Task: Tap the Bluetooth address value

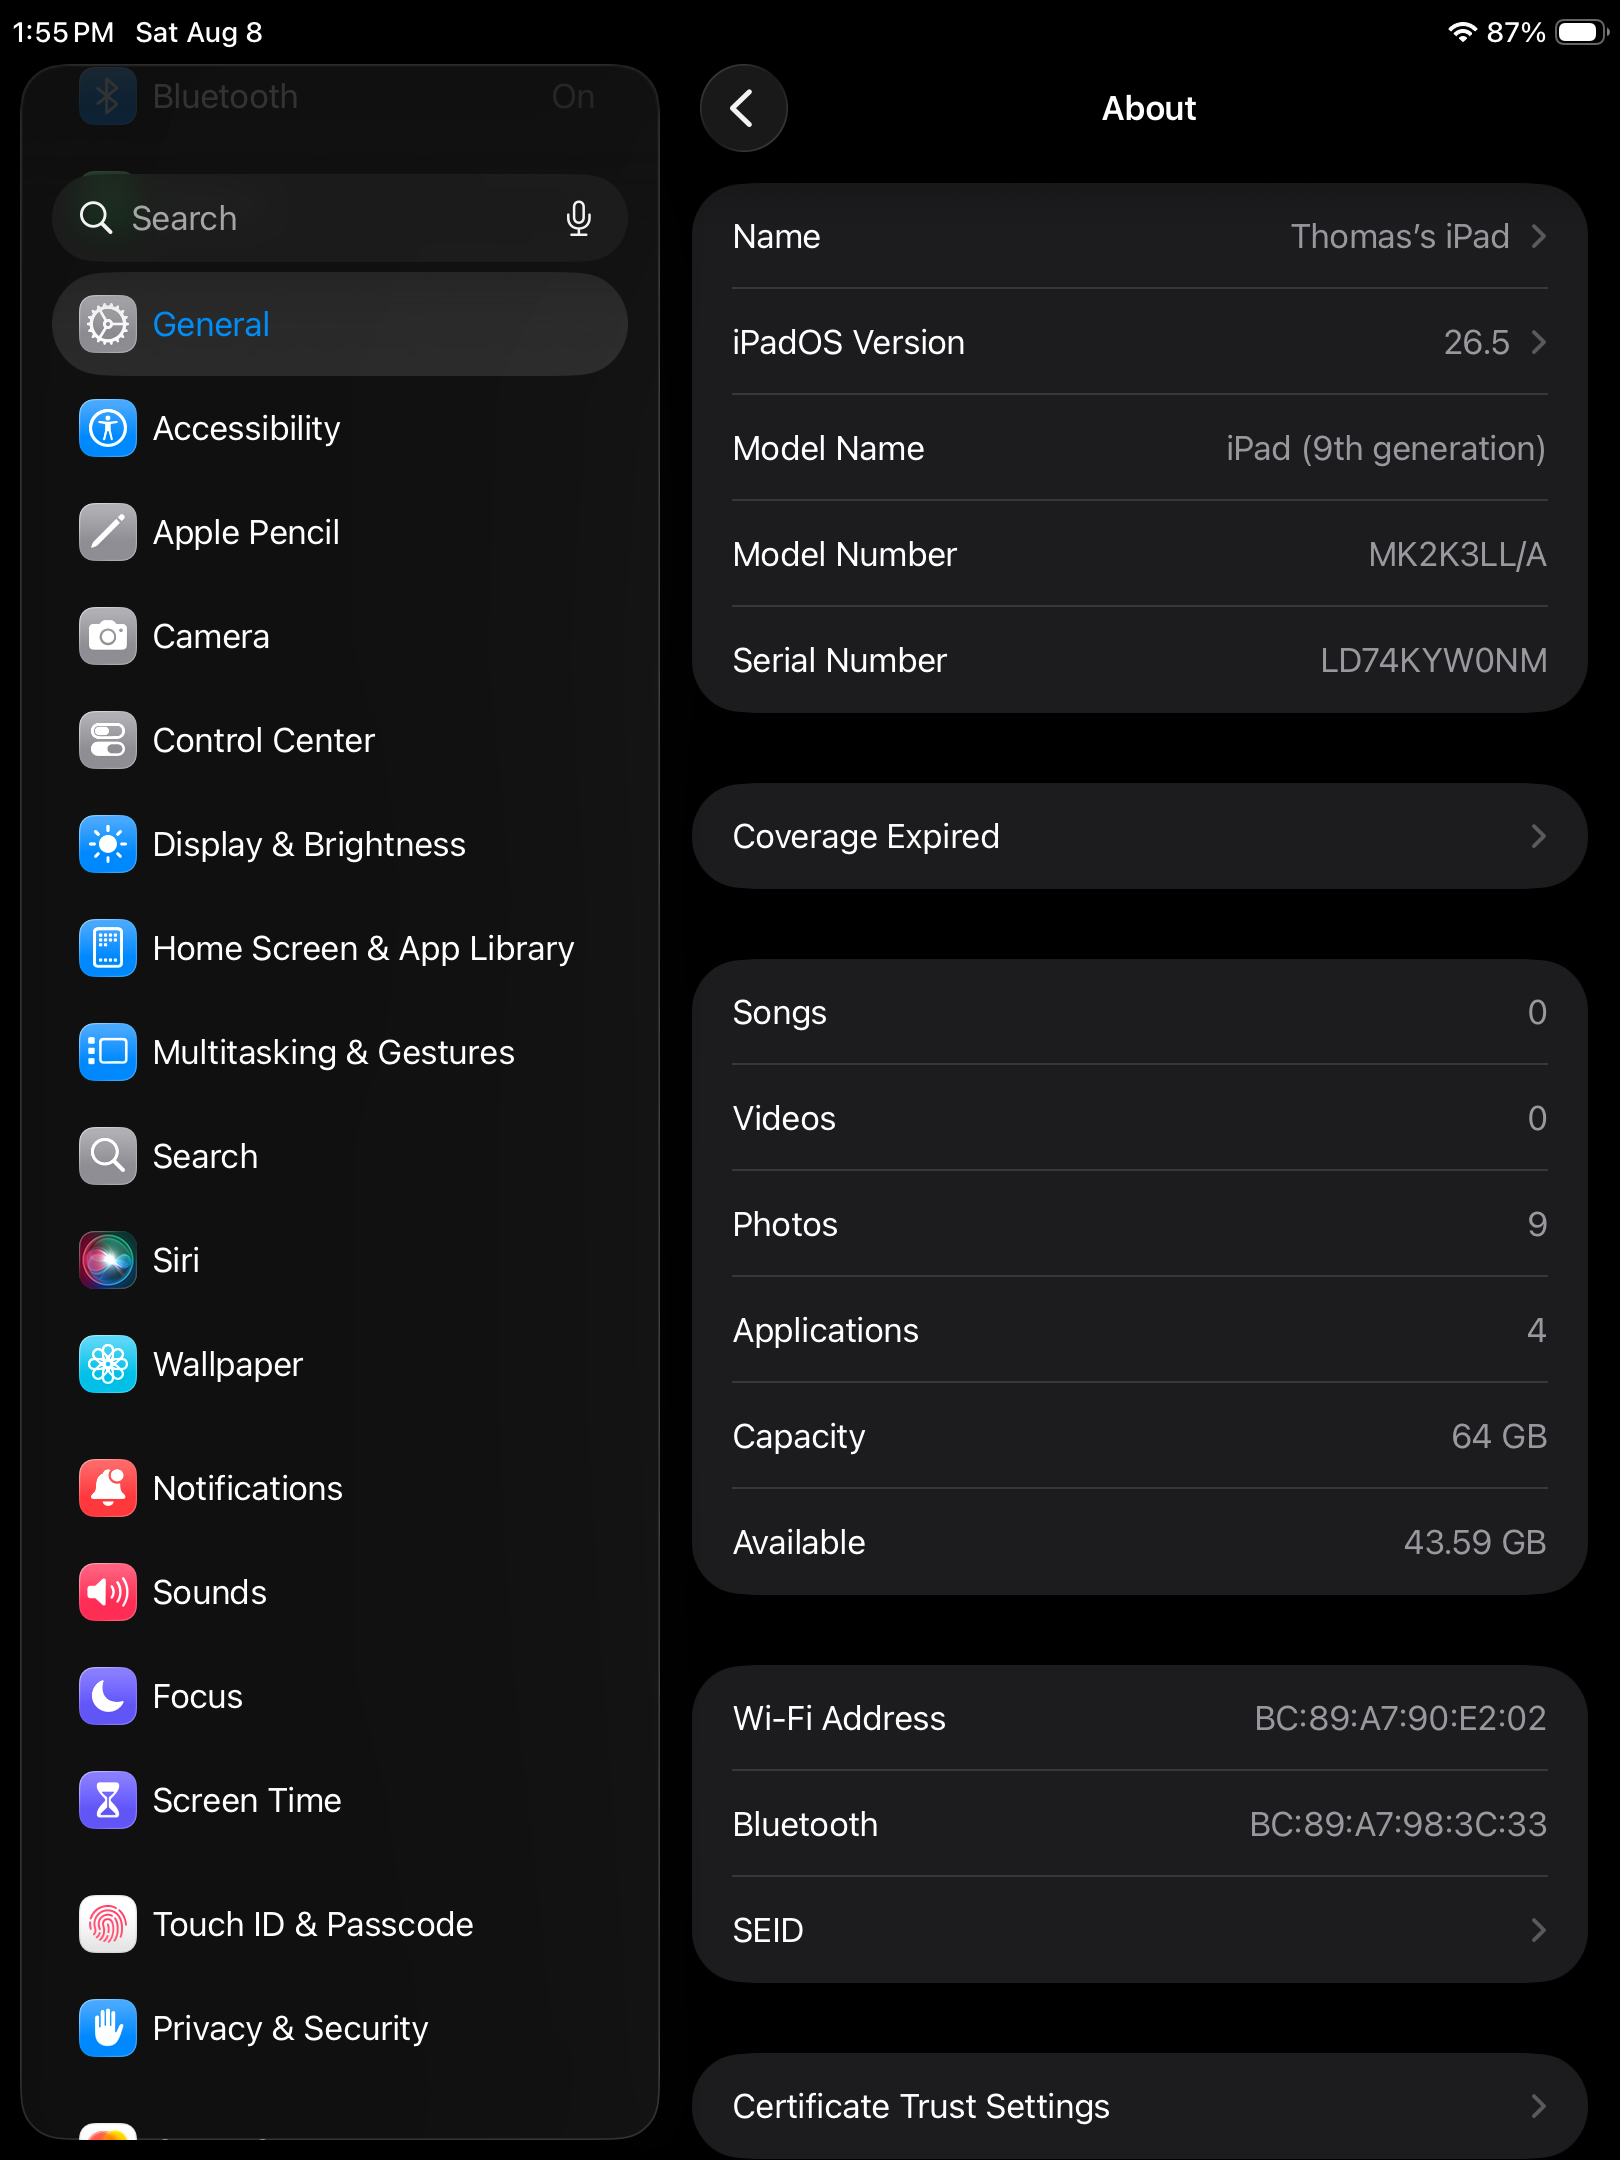Action: point(1398,1824)
